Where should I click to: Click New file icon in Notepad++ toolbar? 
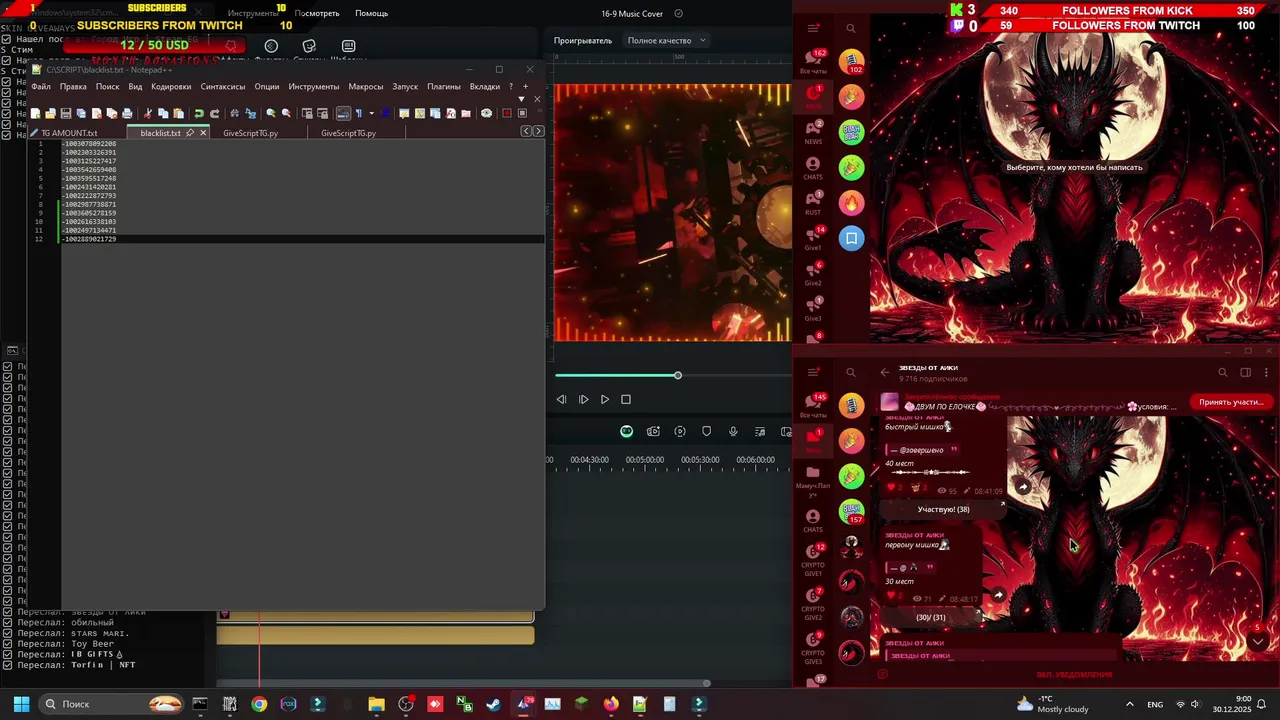(x=35, y=113)
